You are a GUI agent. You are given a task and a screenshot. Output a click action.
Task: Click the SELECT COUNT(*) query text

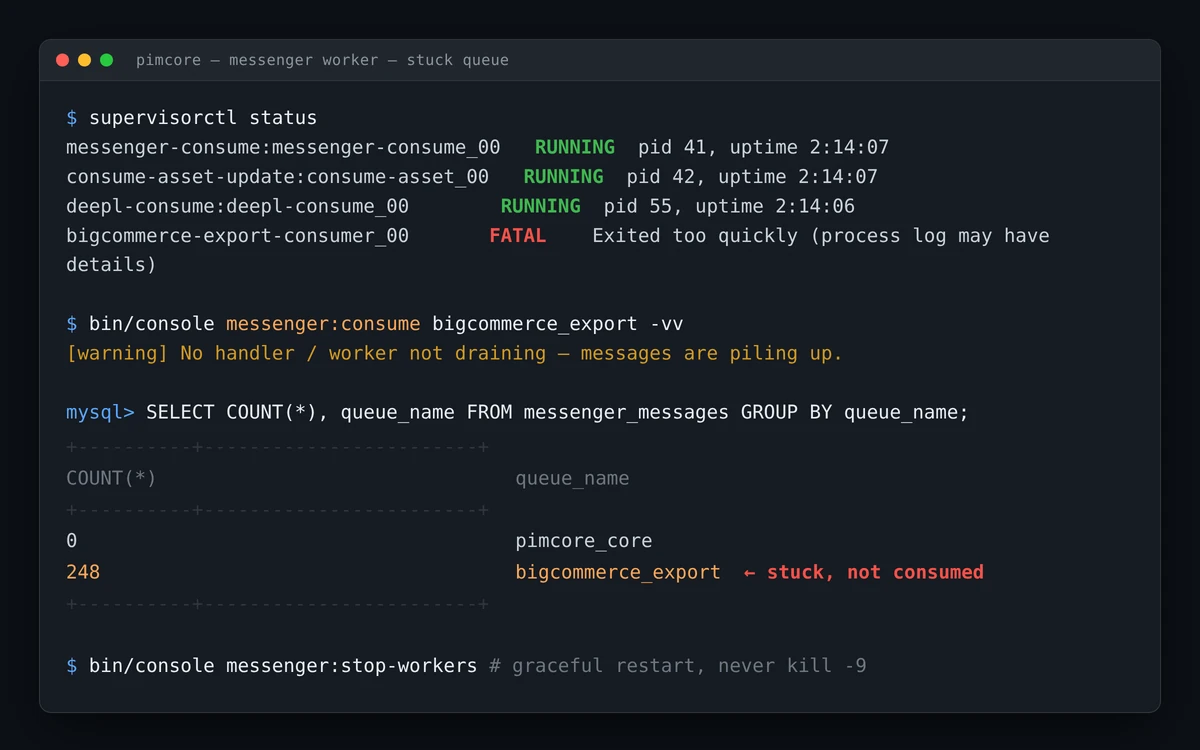coord(558,412)
